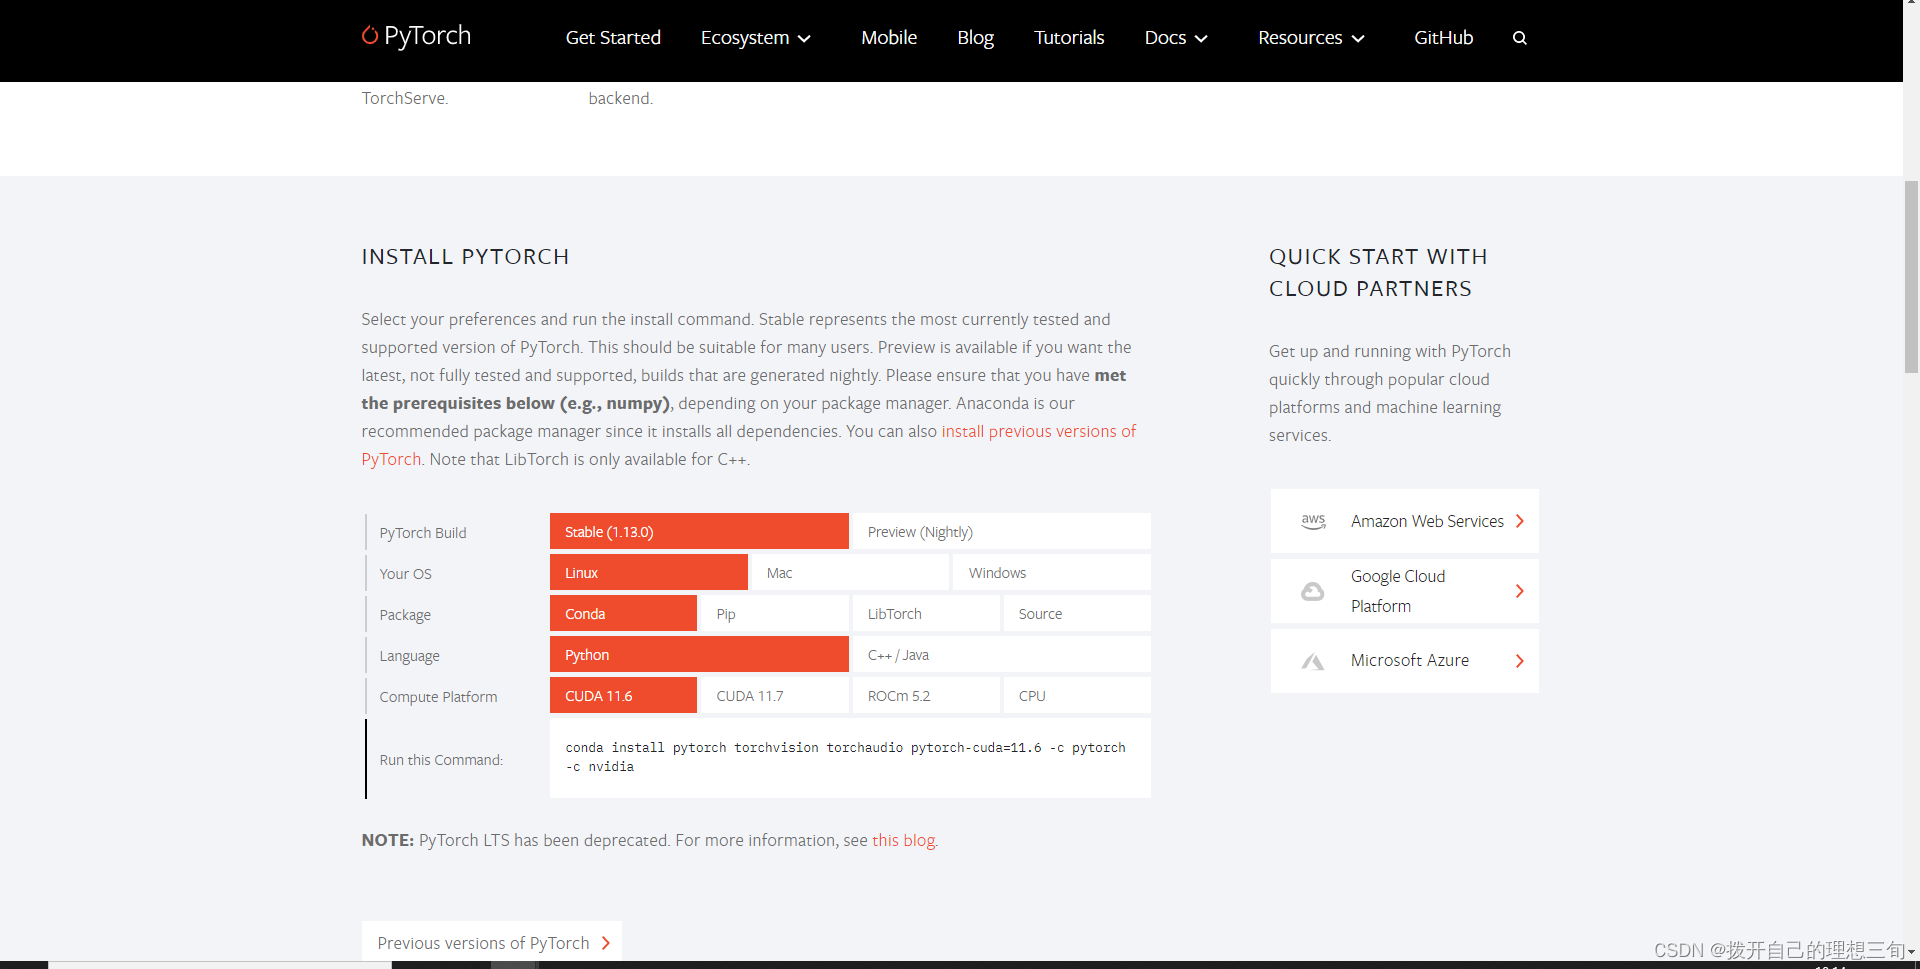The width and height of the screenshot is (1920, 969).
Task: Click arrow beside Previous versions of PyTorch
Action: [x=606, y=943]
